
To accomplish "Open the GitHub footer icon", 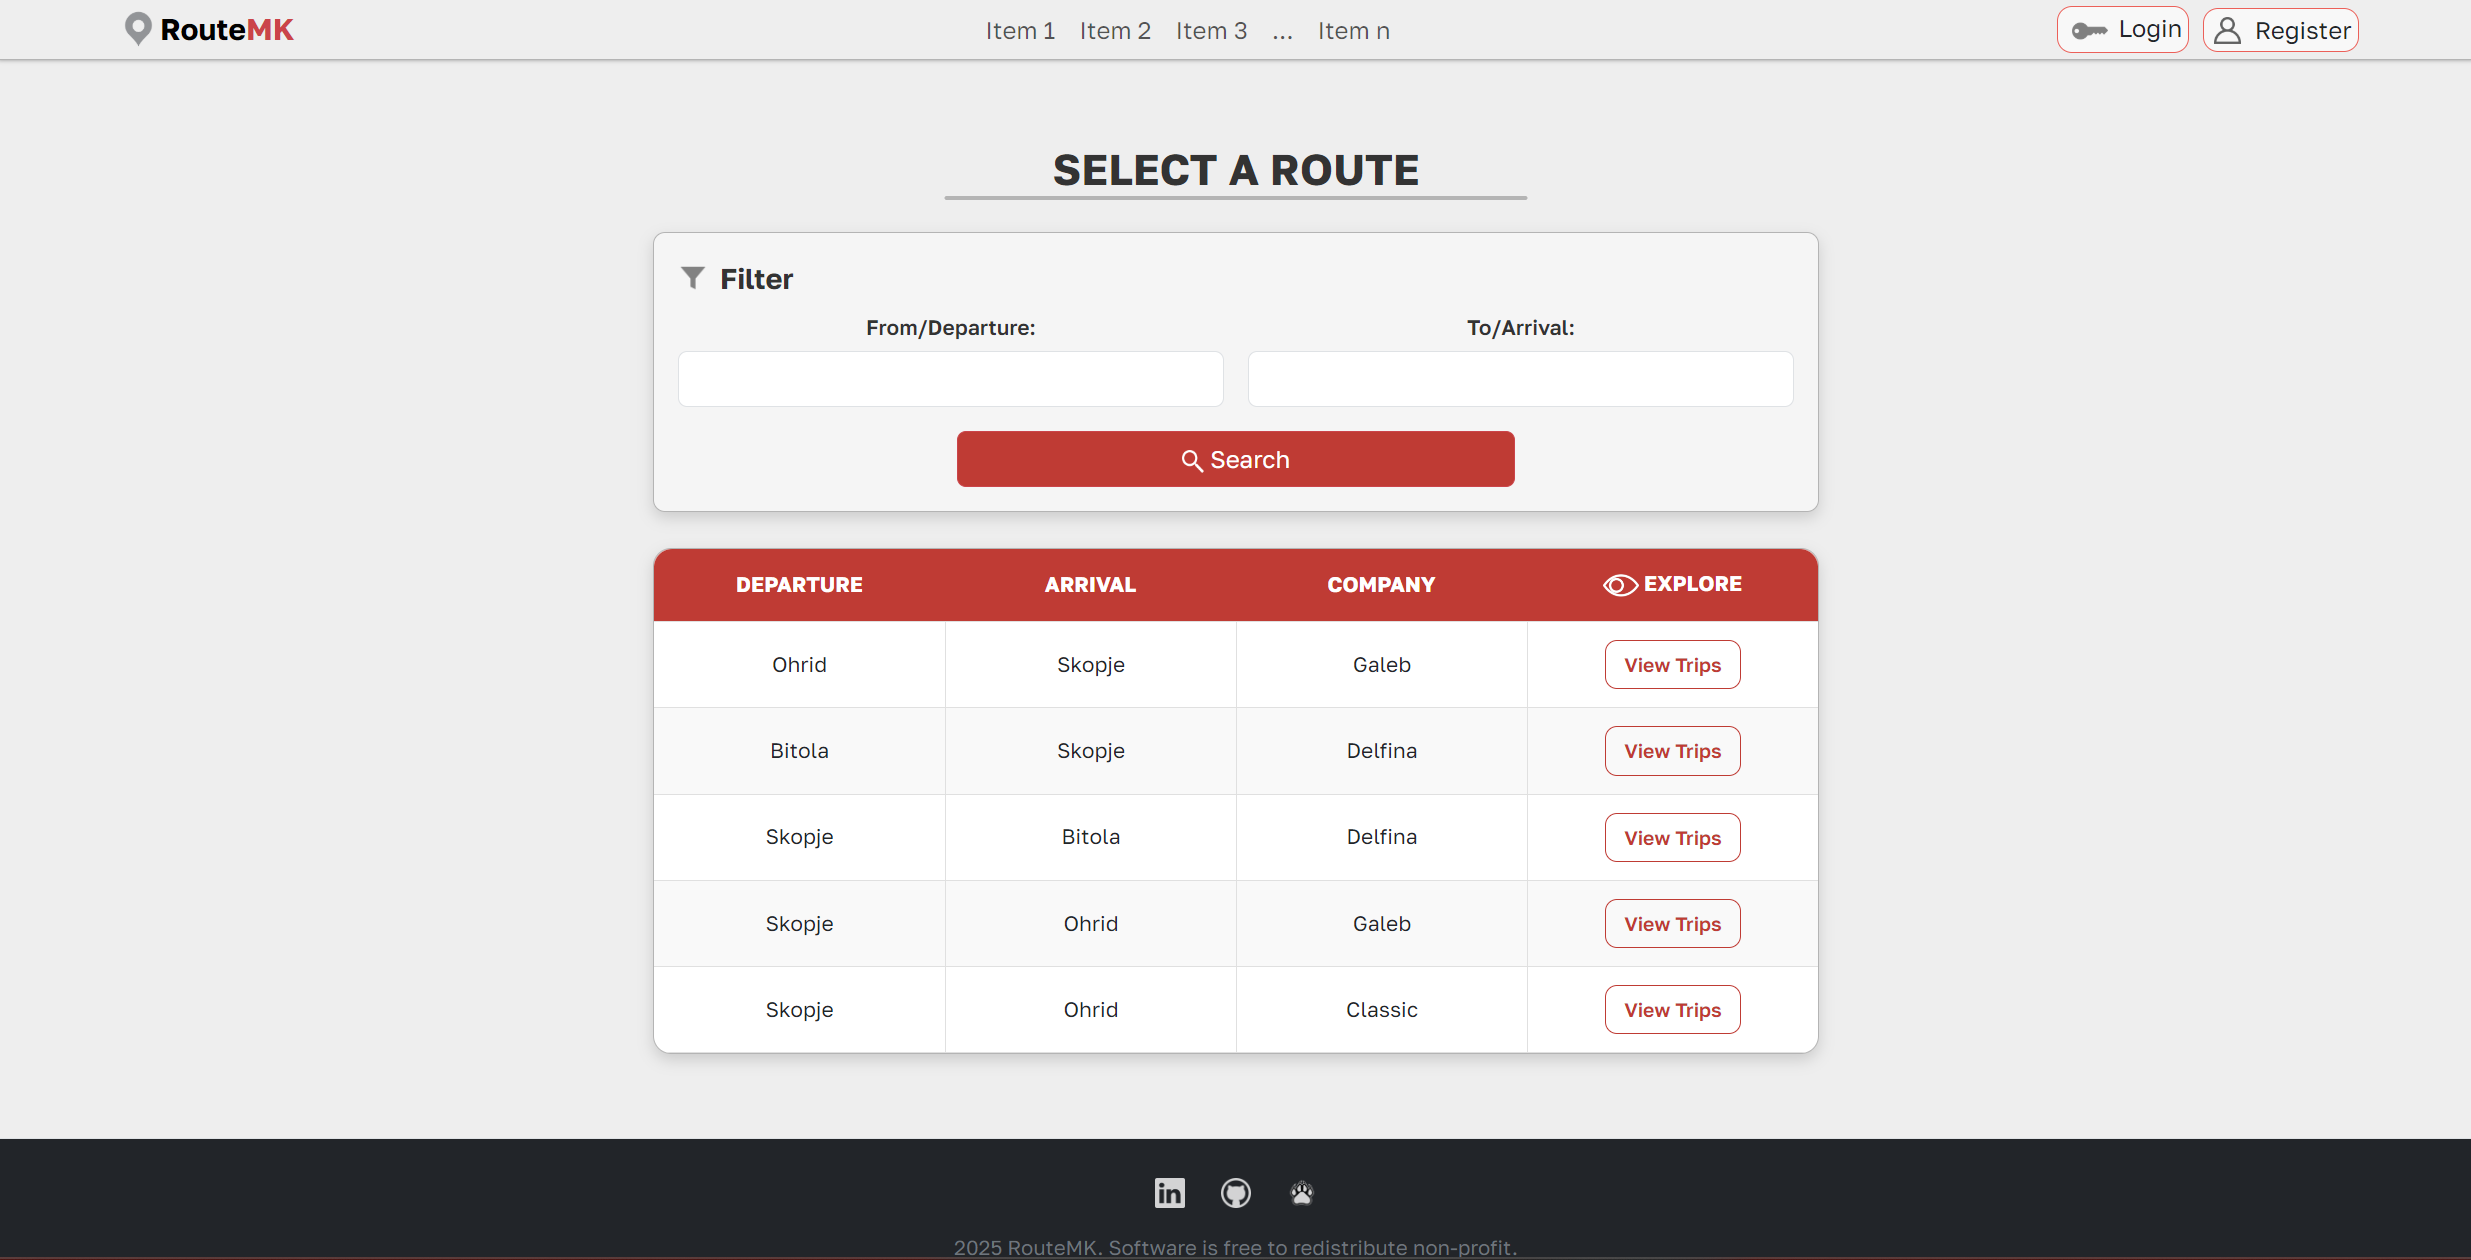I will (1235, 1192).
